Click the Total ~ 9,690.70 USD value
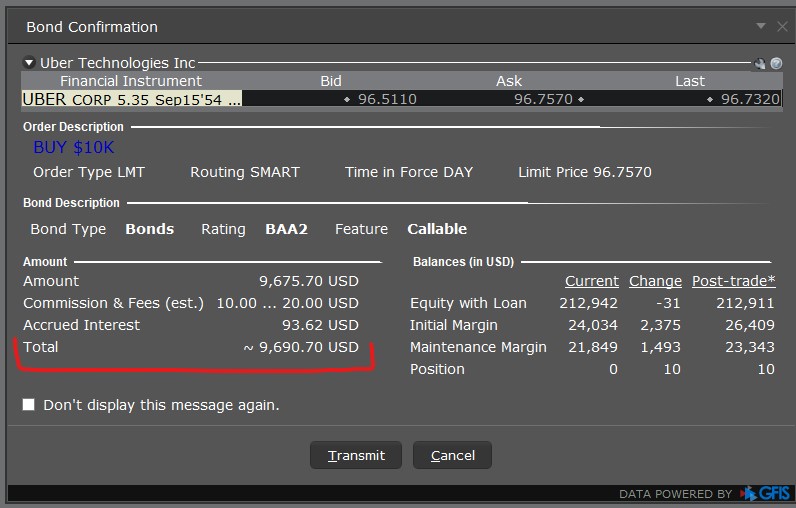The image size is (796, 508). point(301,347)
